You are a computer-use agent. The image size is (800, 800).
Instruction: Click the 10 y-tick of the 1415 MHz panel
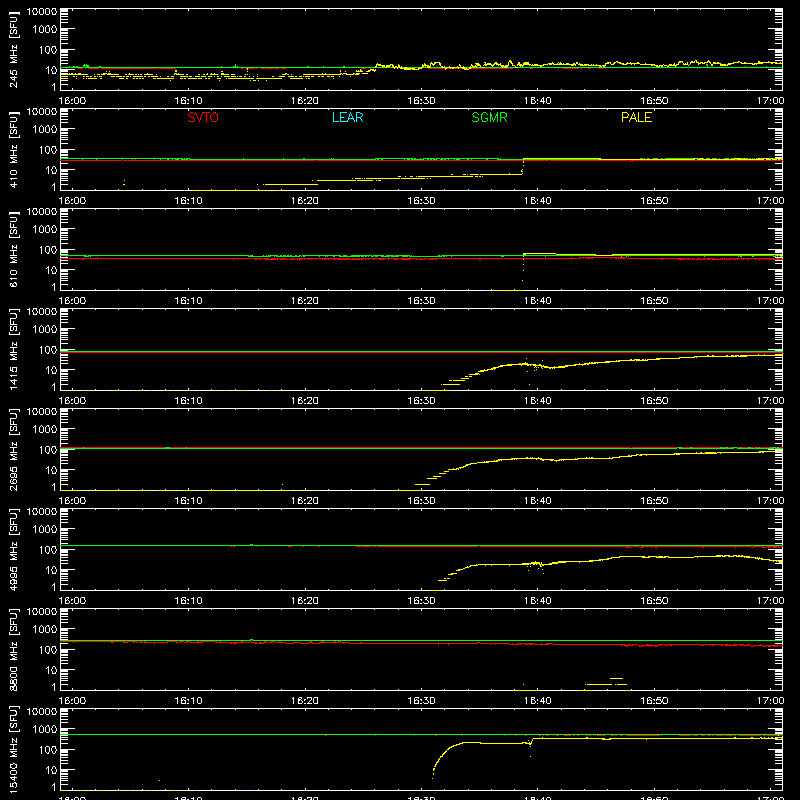[x=51, y=370]
